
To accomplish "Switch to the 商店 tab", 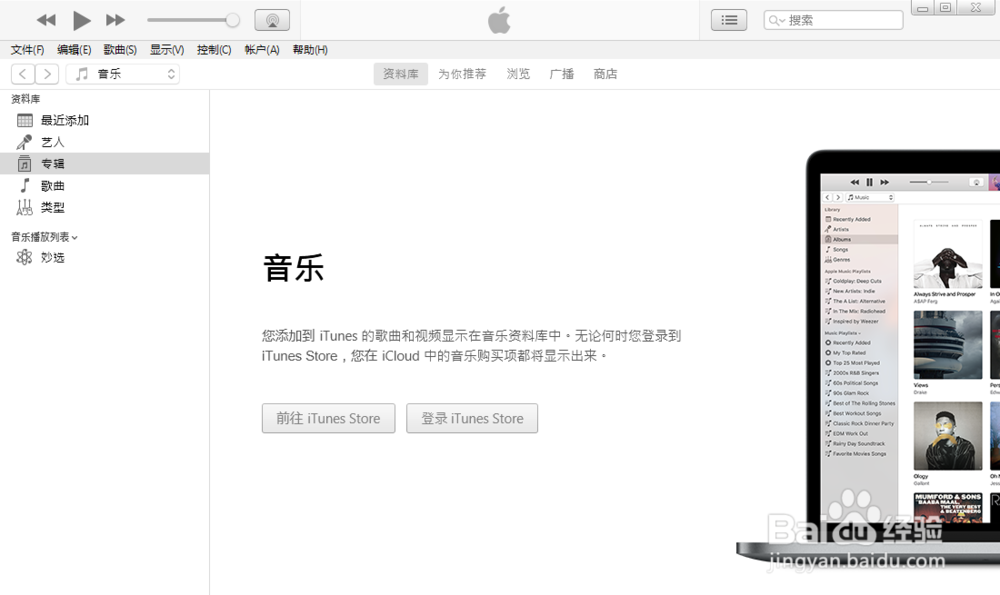I will pyautogui.click(x=605, y=74).
